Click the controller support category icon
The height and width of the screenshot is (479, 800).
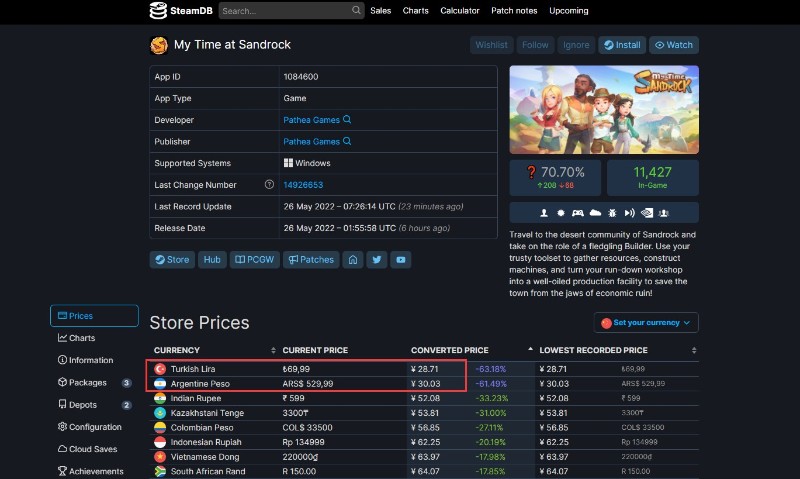click(578, 213)
